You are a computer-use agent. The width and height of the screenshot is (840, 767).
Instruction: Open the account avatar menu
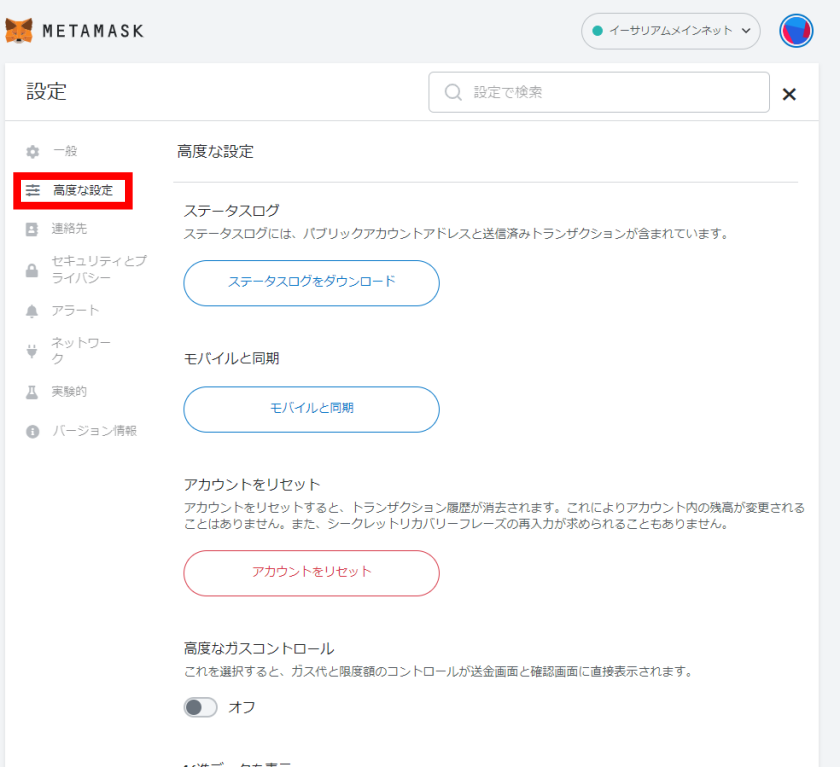[796, 31]
